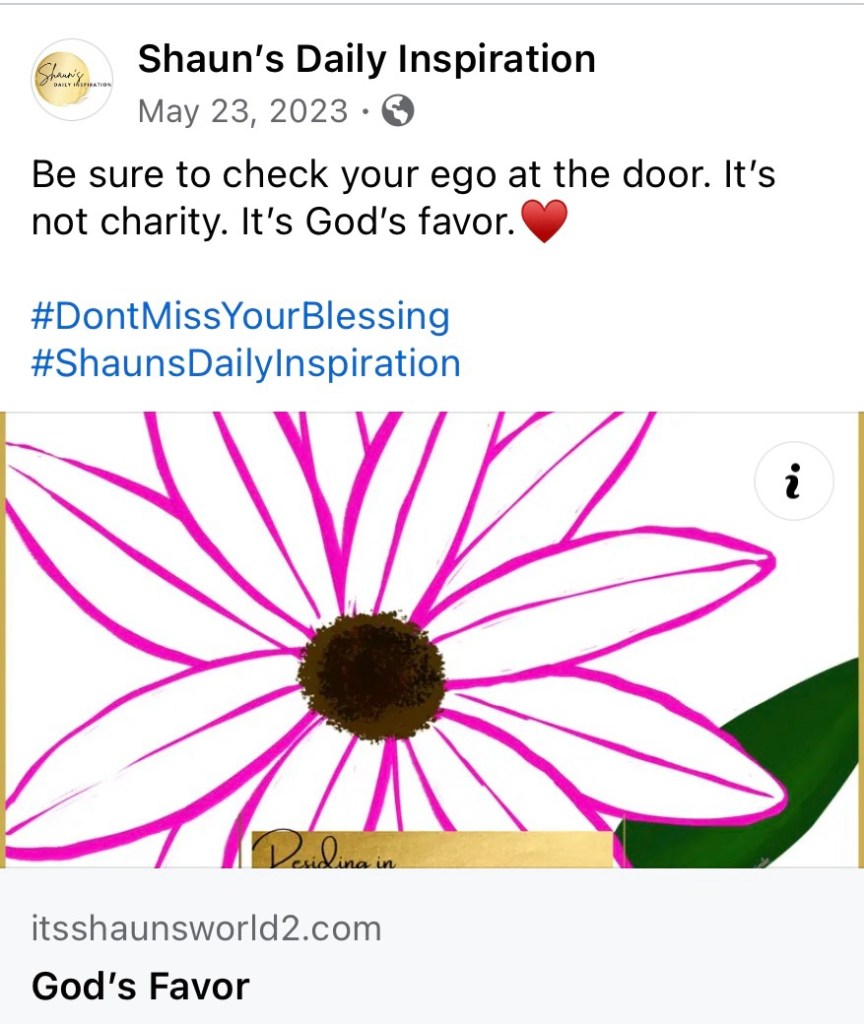
Task: Tap the #ShaunsDailyInspiration hashtag
Action: coord(246,363)
